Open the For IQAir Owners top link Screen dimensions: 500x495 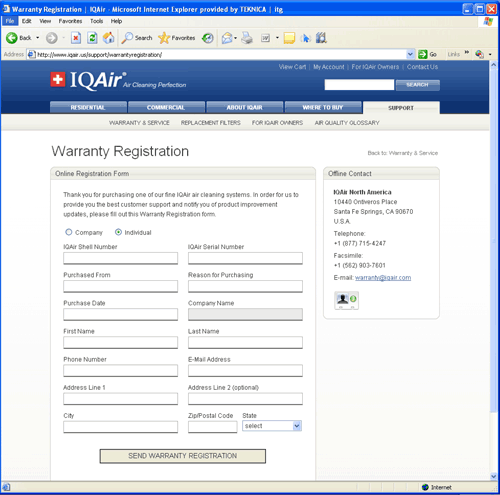[375, 67]
